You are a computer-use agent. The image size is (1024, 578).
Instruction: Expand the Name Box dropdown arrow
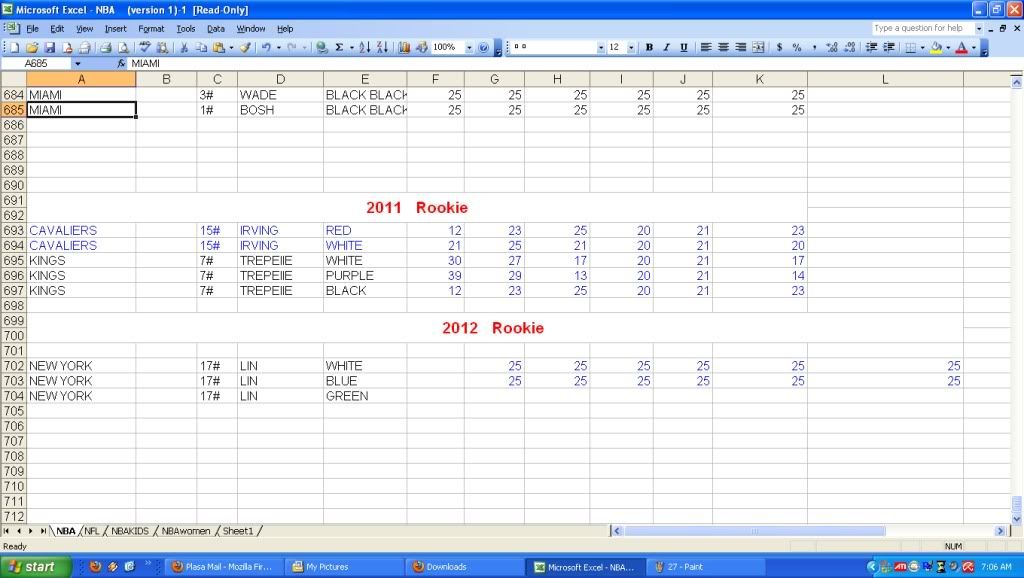(78, 63)
